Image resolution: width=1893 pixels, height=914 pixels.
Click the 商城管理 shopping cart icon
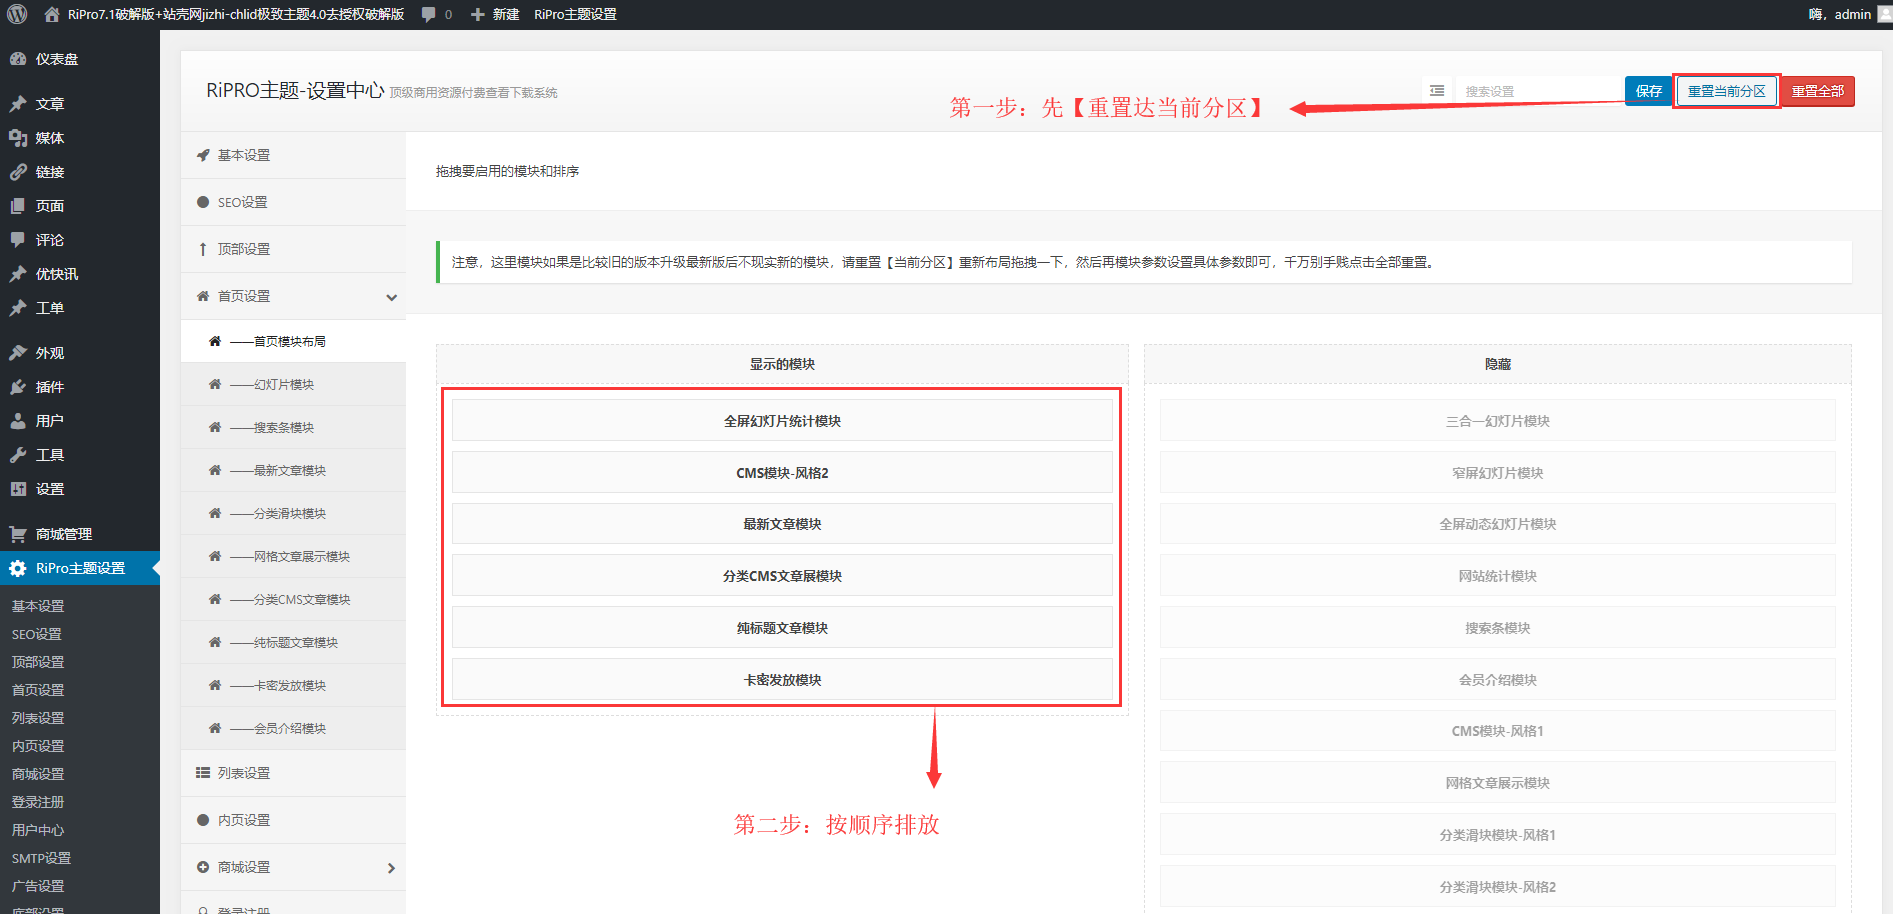(18, 533)
